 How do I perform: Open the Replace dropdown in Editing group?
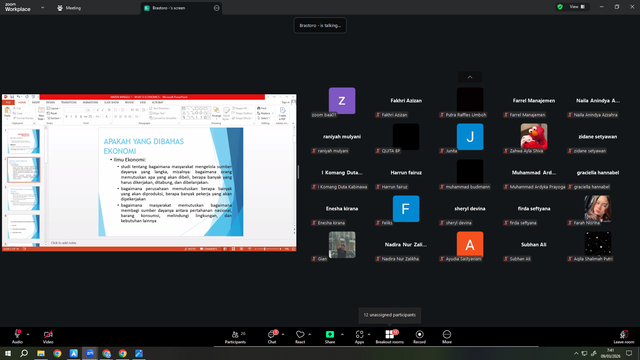pos(265,113)
